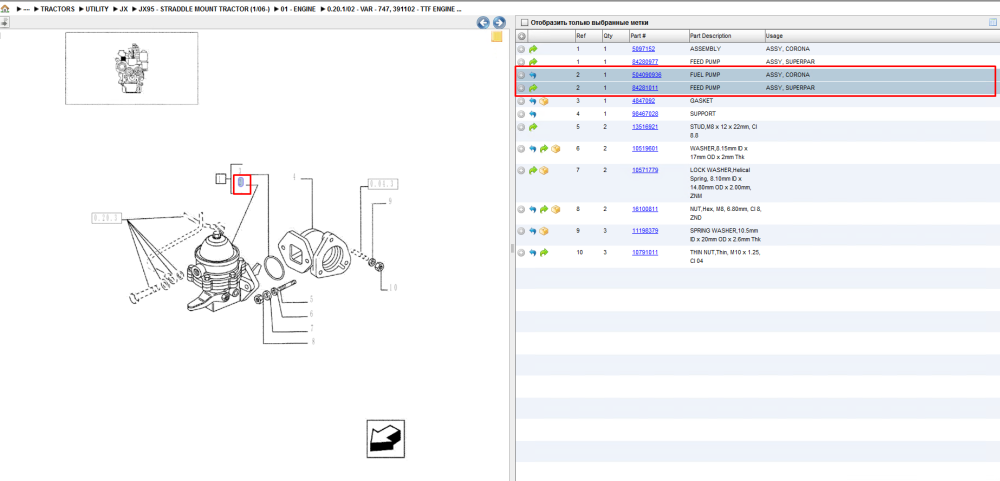This screenshot has width=1000, height=481.
Task: Click green arrow on THIN NUT row
Action: tap(544, 253)
